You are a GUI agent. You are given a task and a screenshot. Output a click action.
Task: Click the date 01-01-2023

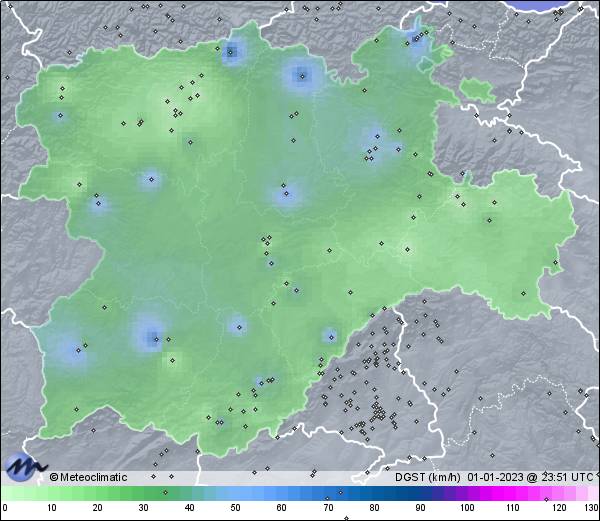click(495, 477)
